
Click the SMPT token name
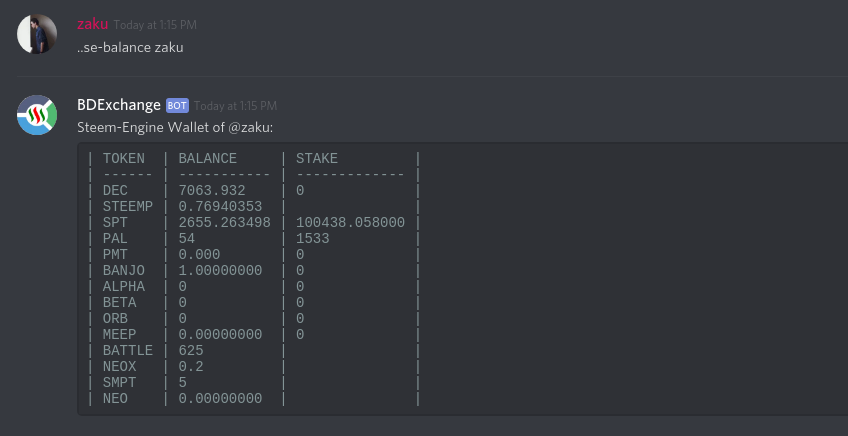(120, 382)
